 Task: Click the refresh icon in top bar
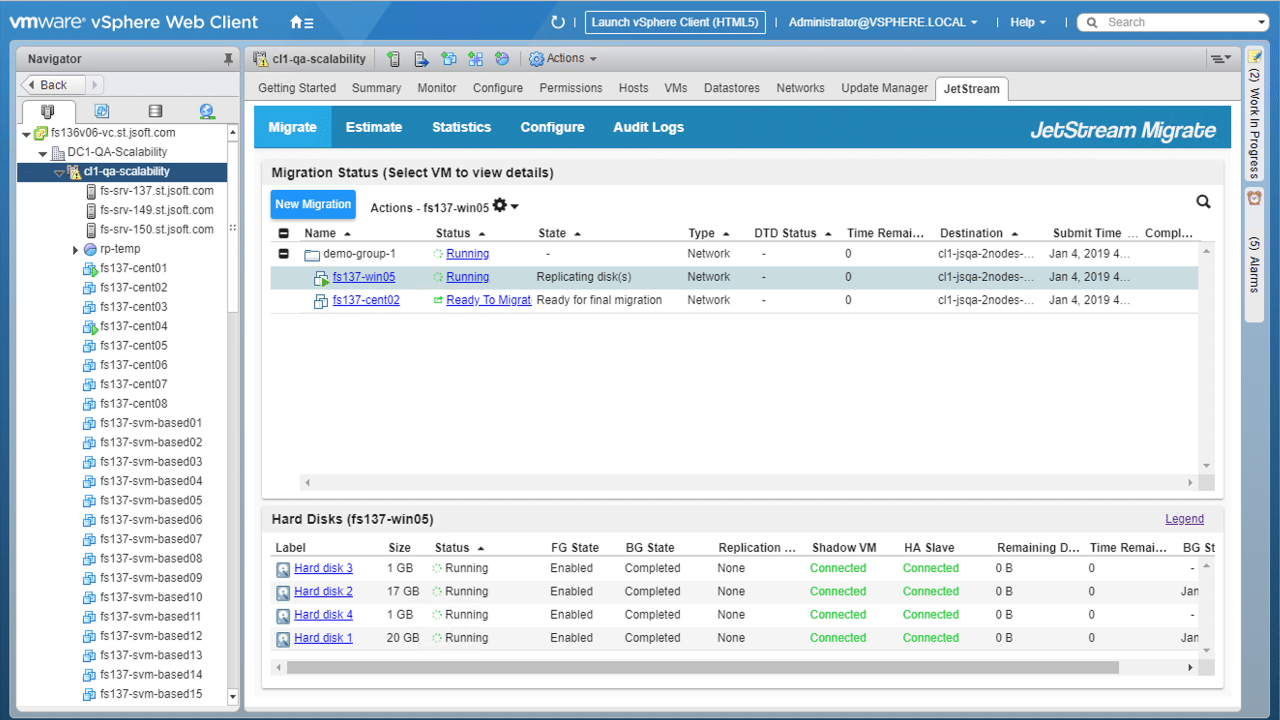point(558,22)
